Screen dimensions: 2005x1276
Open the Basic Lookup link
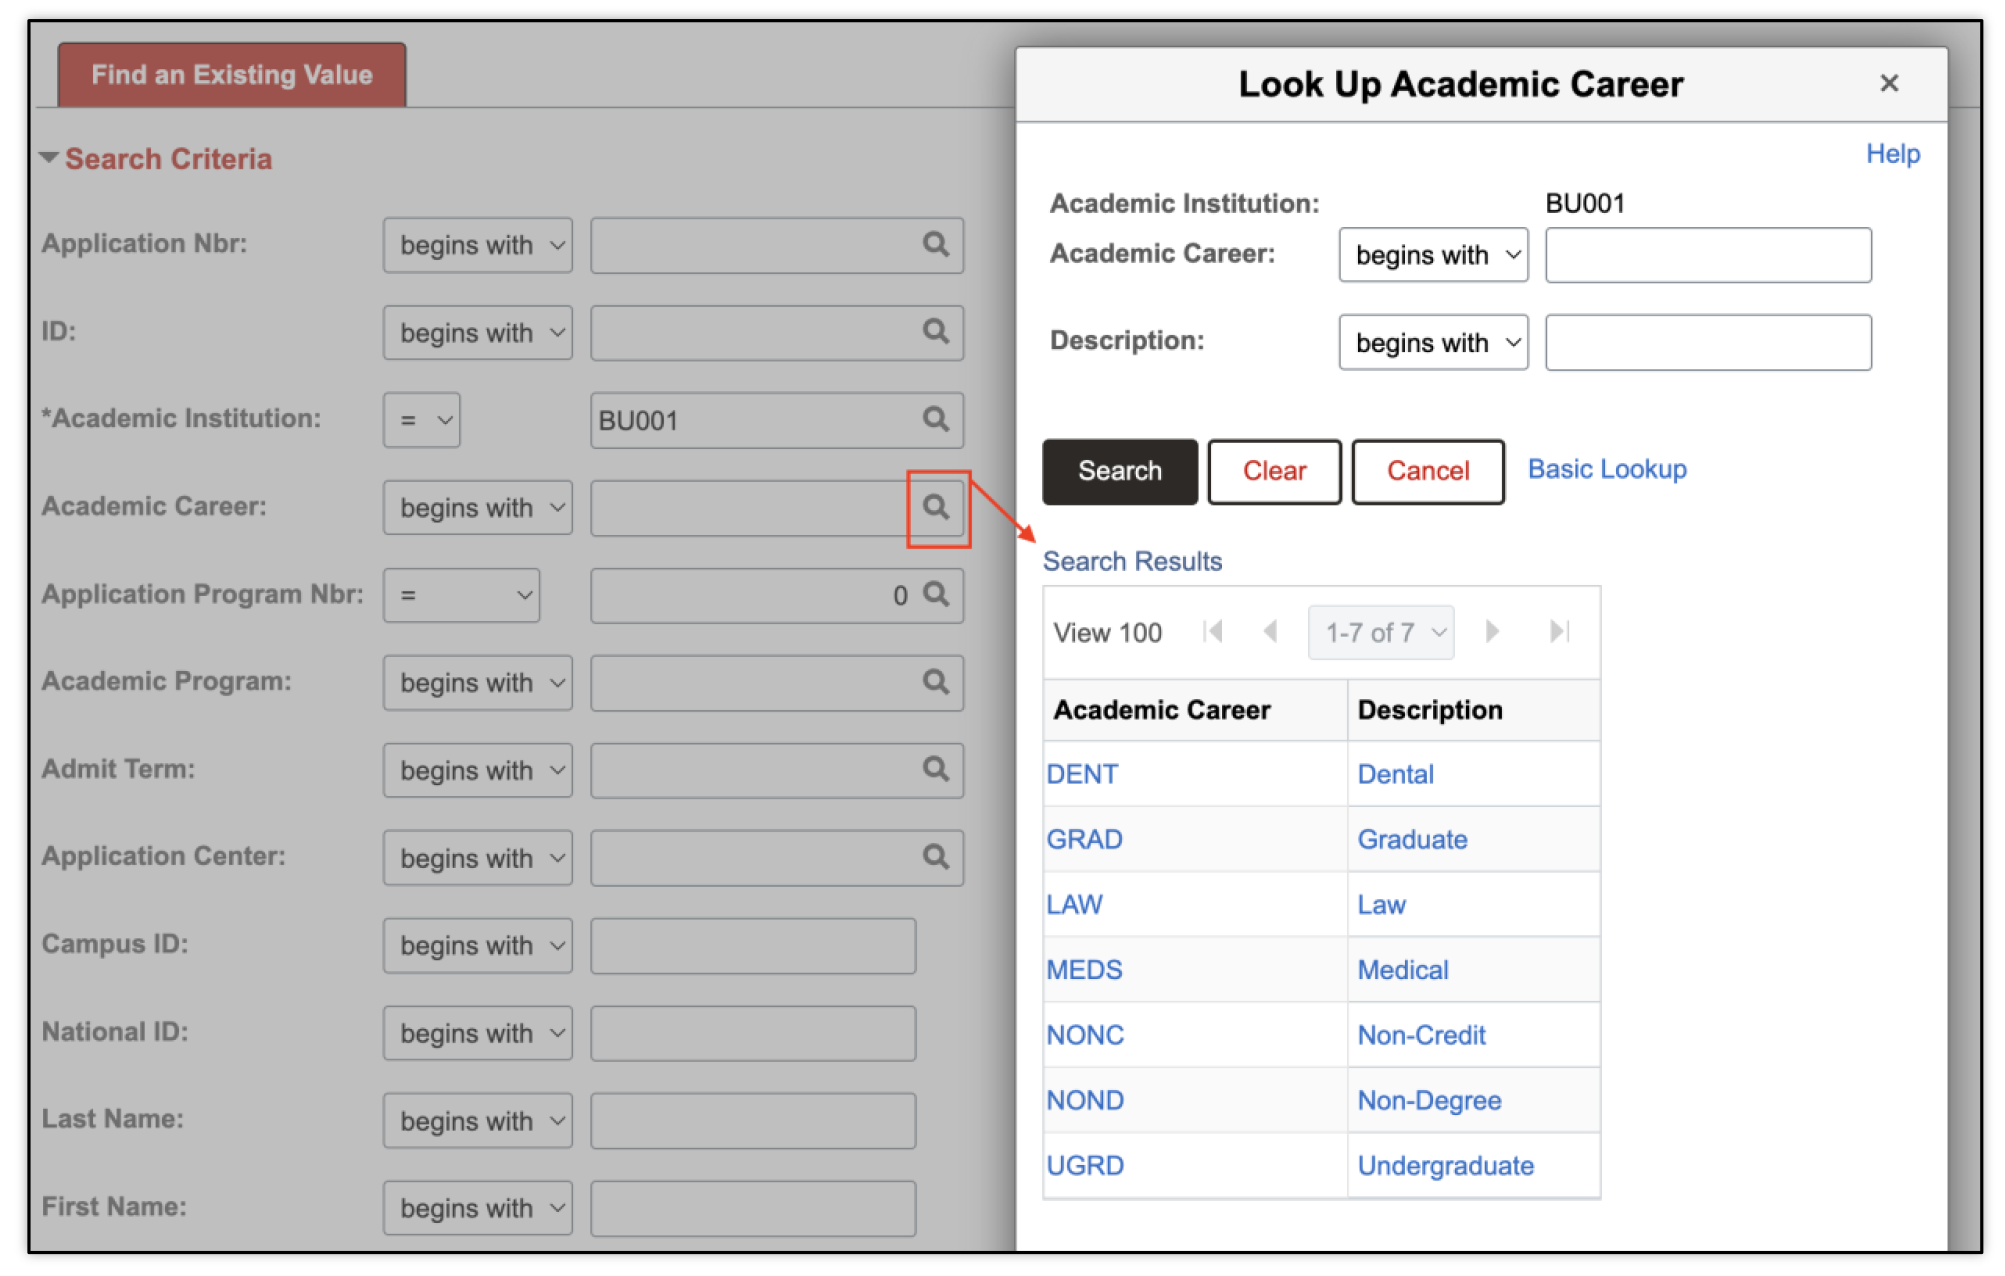(x=1606, y=470)
